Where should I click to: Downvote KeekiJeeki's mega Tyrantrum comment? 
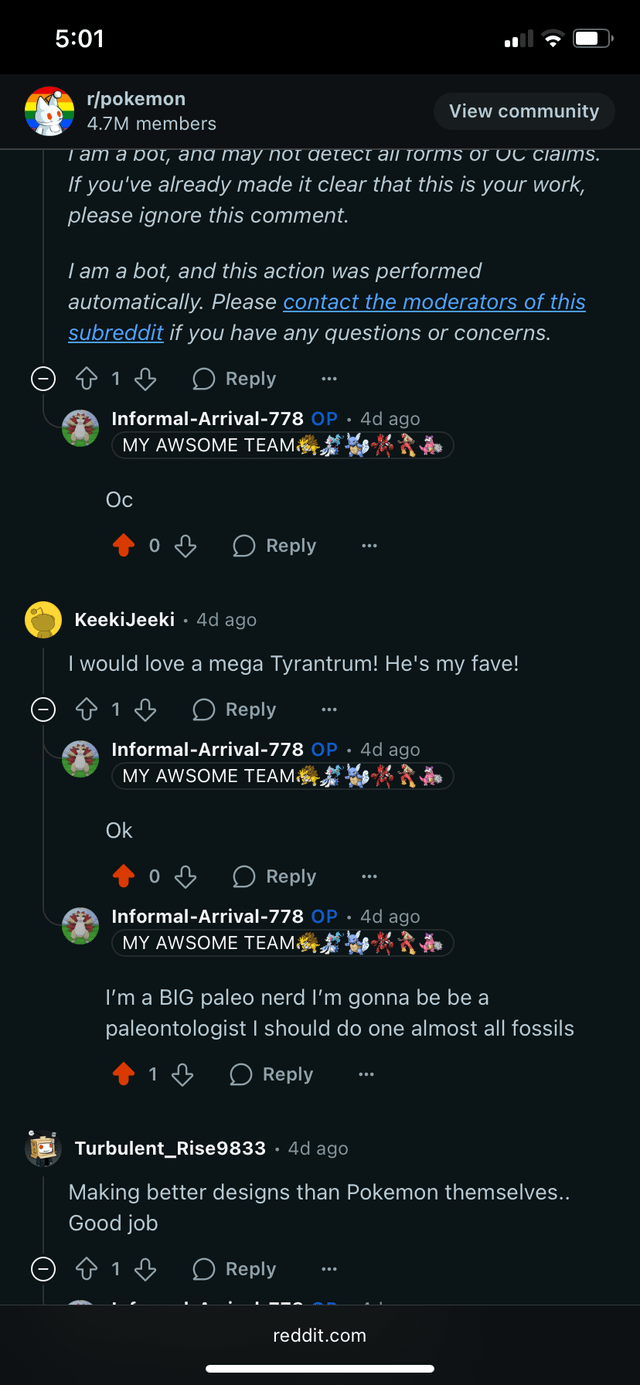point(145,710)
